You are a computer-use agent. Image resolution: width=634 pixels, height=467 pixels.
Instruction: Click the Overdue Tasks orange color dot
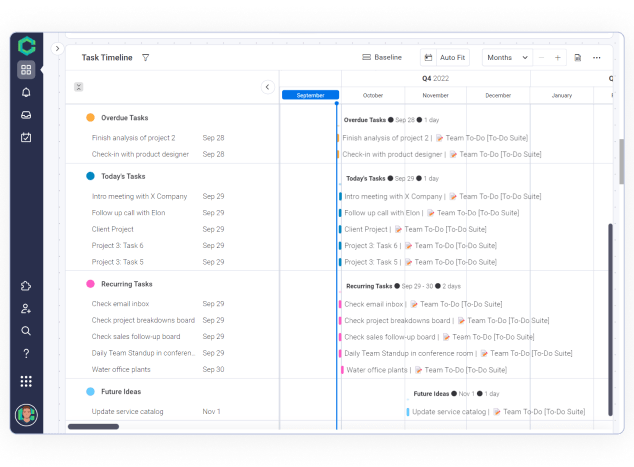click(90, 118)
